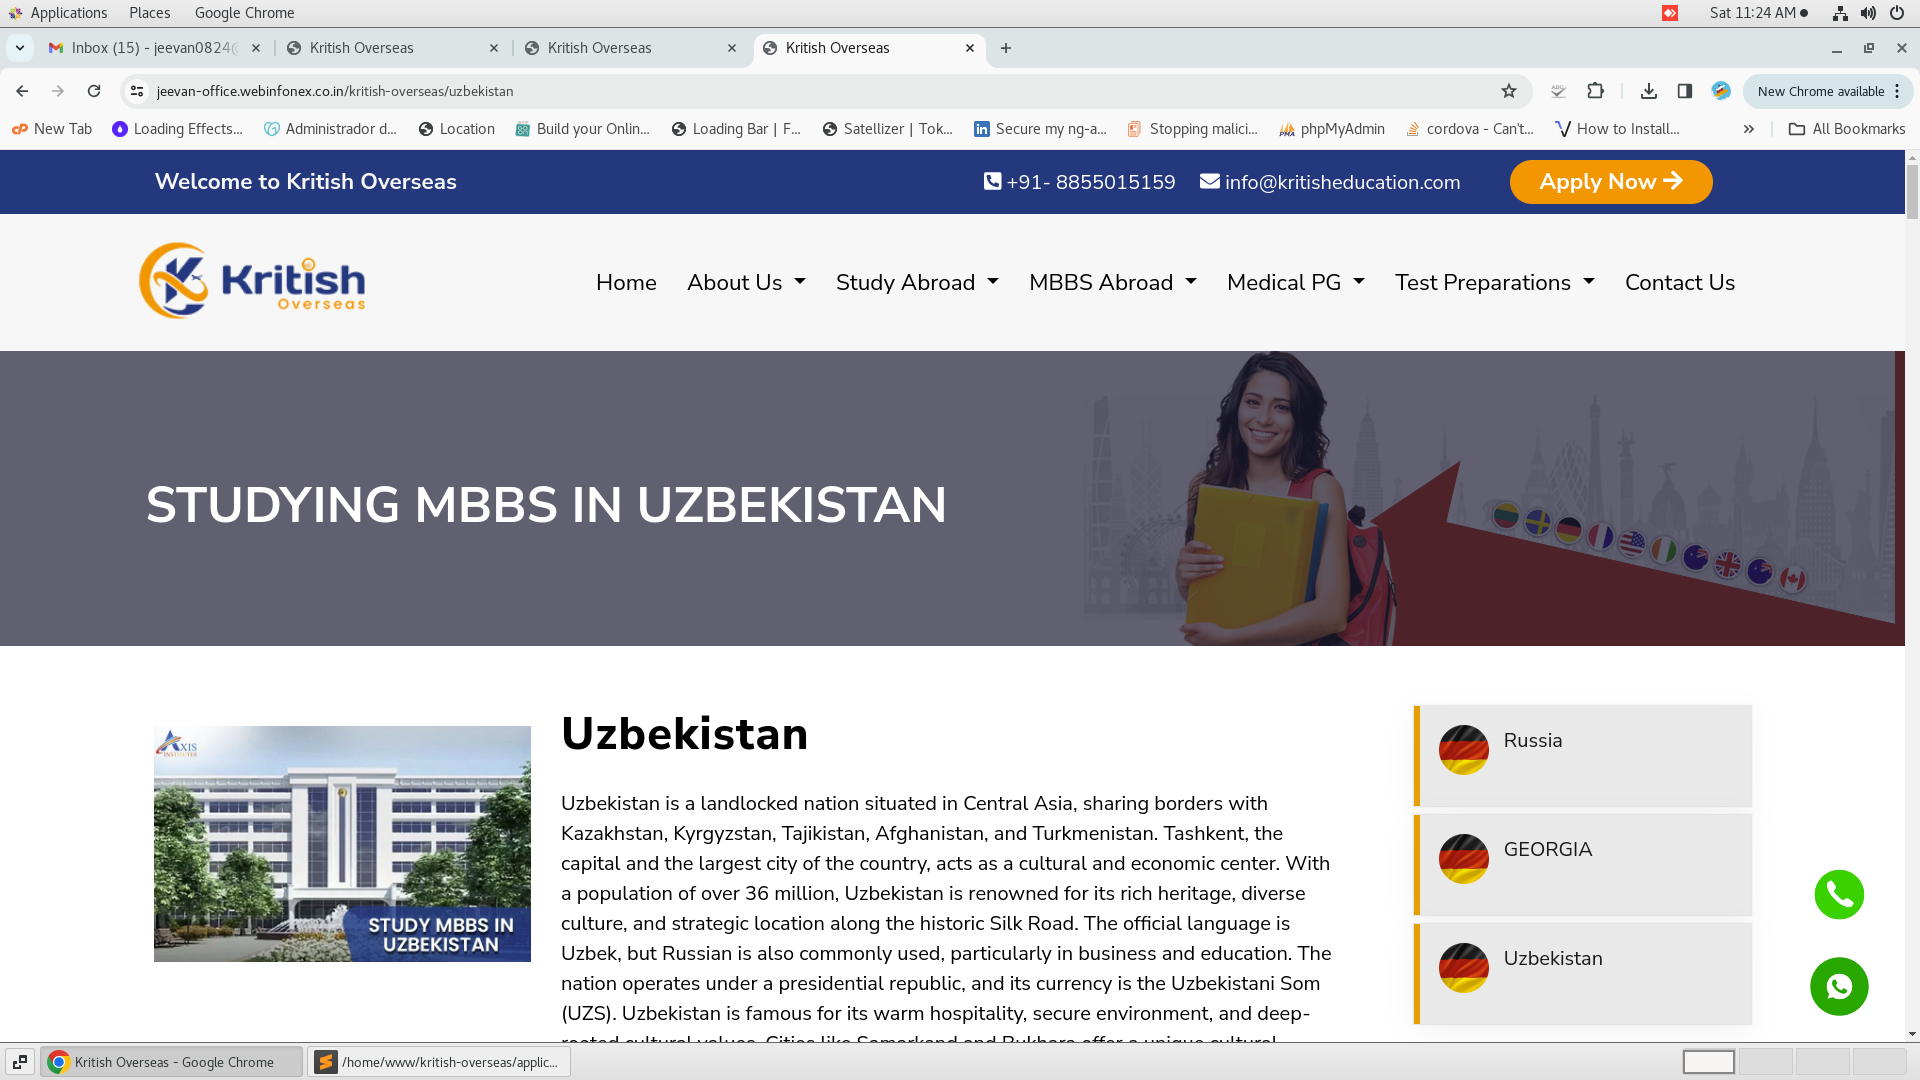
Task: Expand Study Abroad dropdown menu
Action: coord(916,283)
